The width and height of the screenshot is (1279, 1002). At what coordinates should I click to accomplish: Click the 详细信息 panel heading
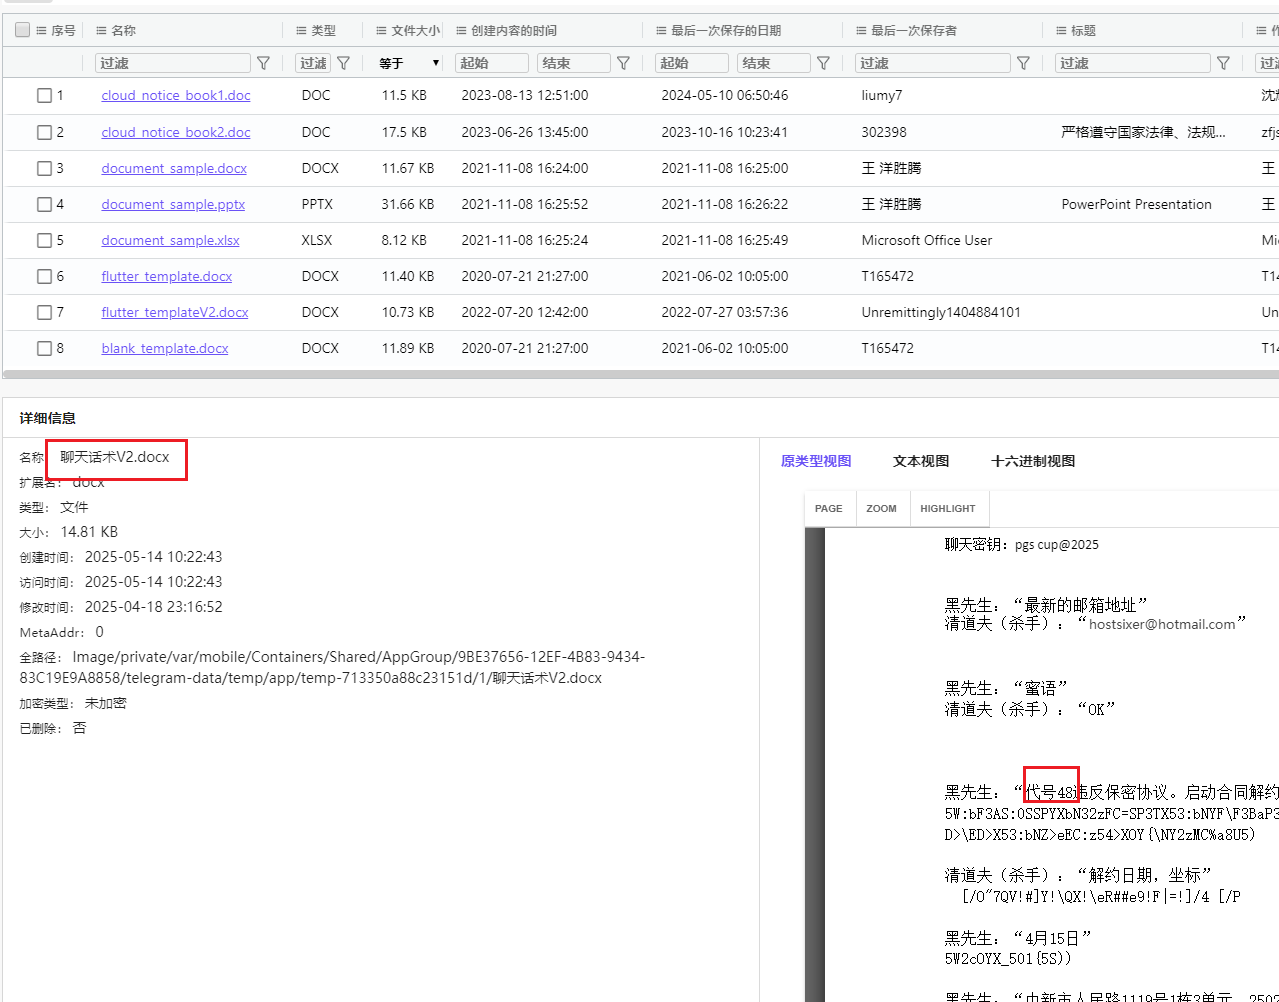(x=48, y=418)
